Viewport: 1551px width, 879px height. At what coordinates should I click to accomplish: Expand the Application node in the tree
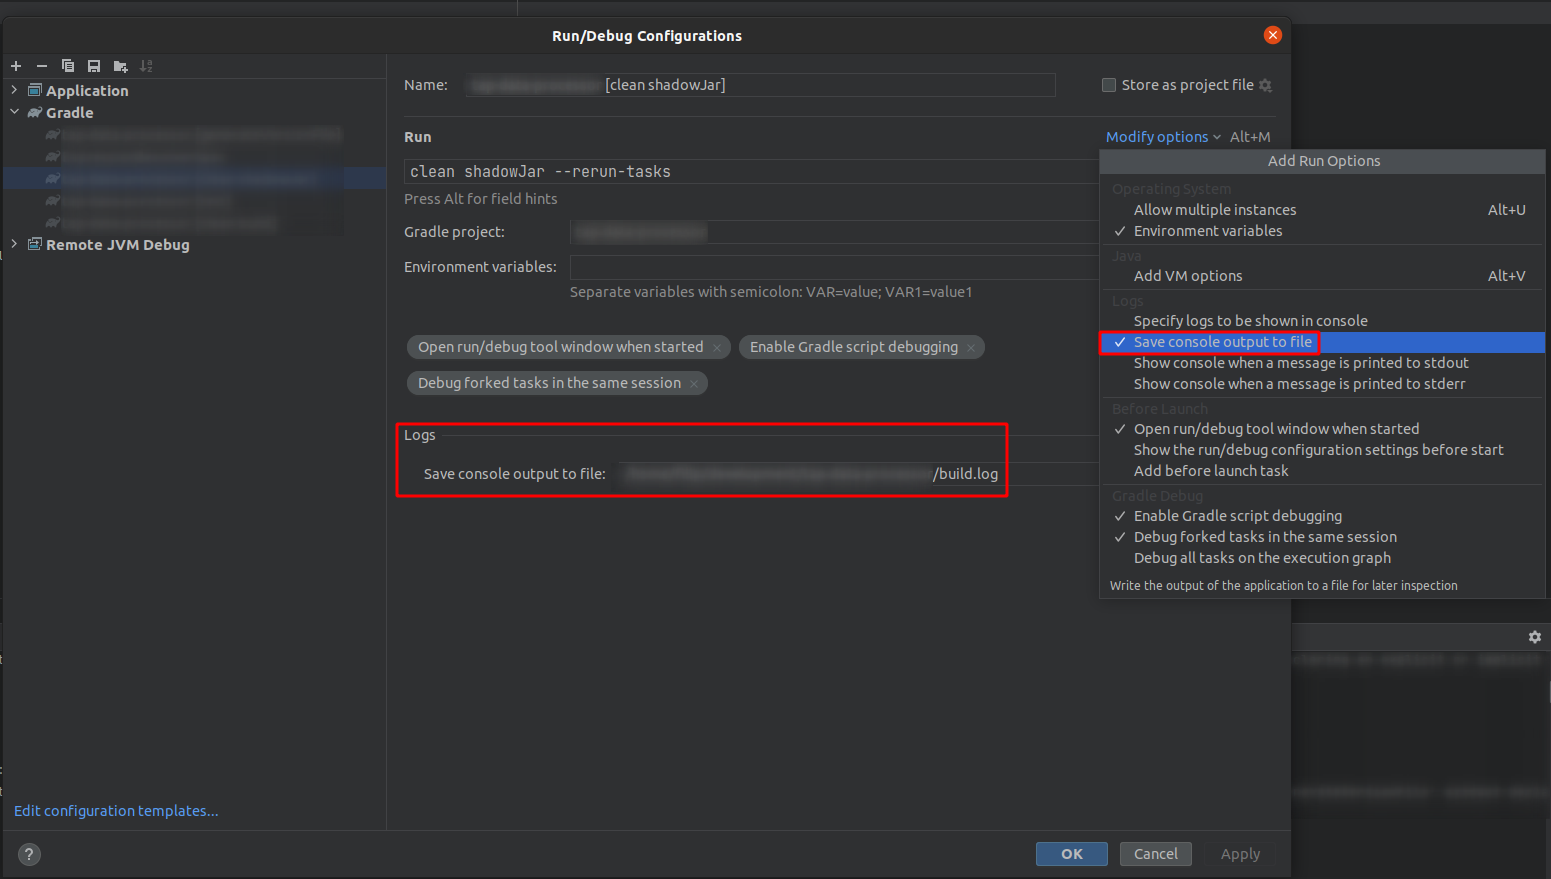pos(14,90)
